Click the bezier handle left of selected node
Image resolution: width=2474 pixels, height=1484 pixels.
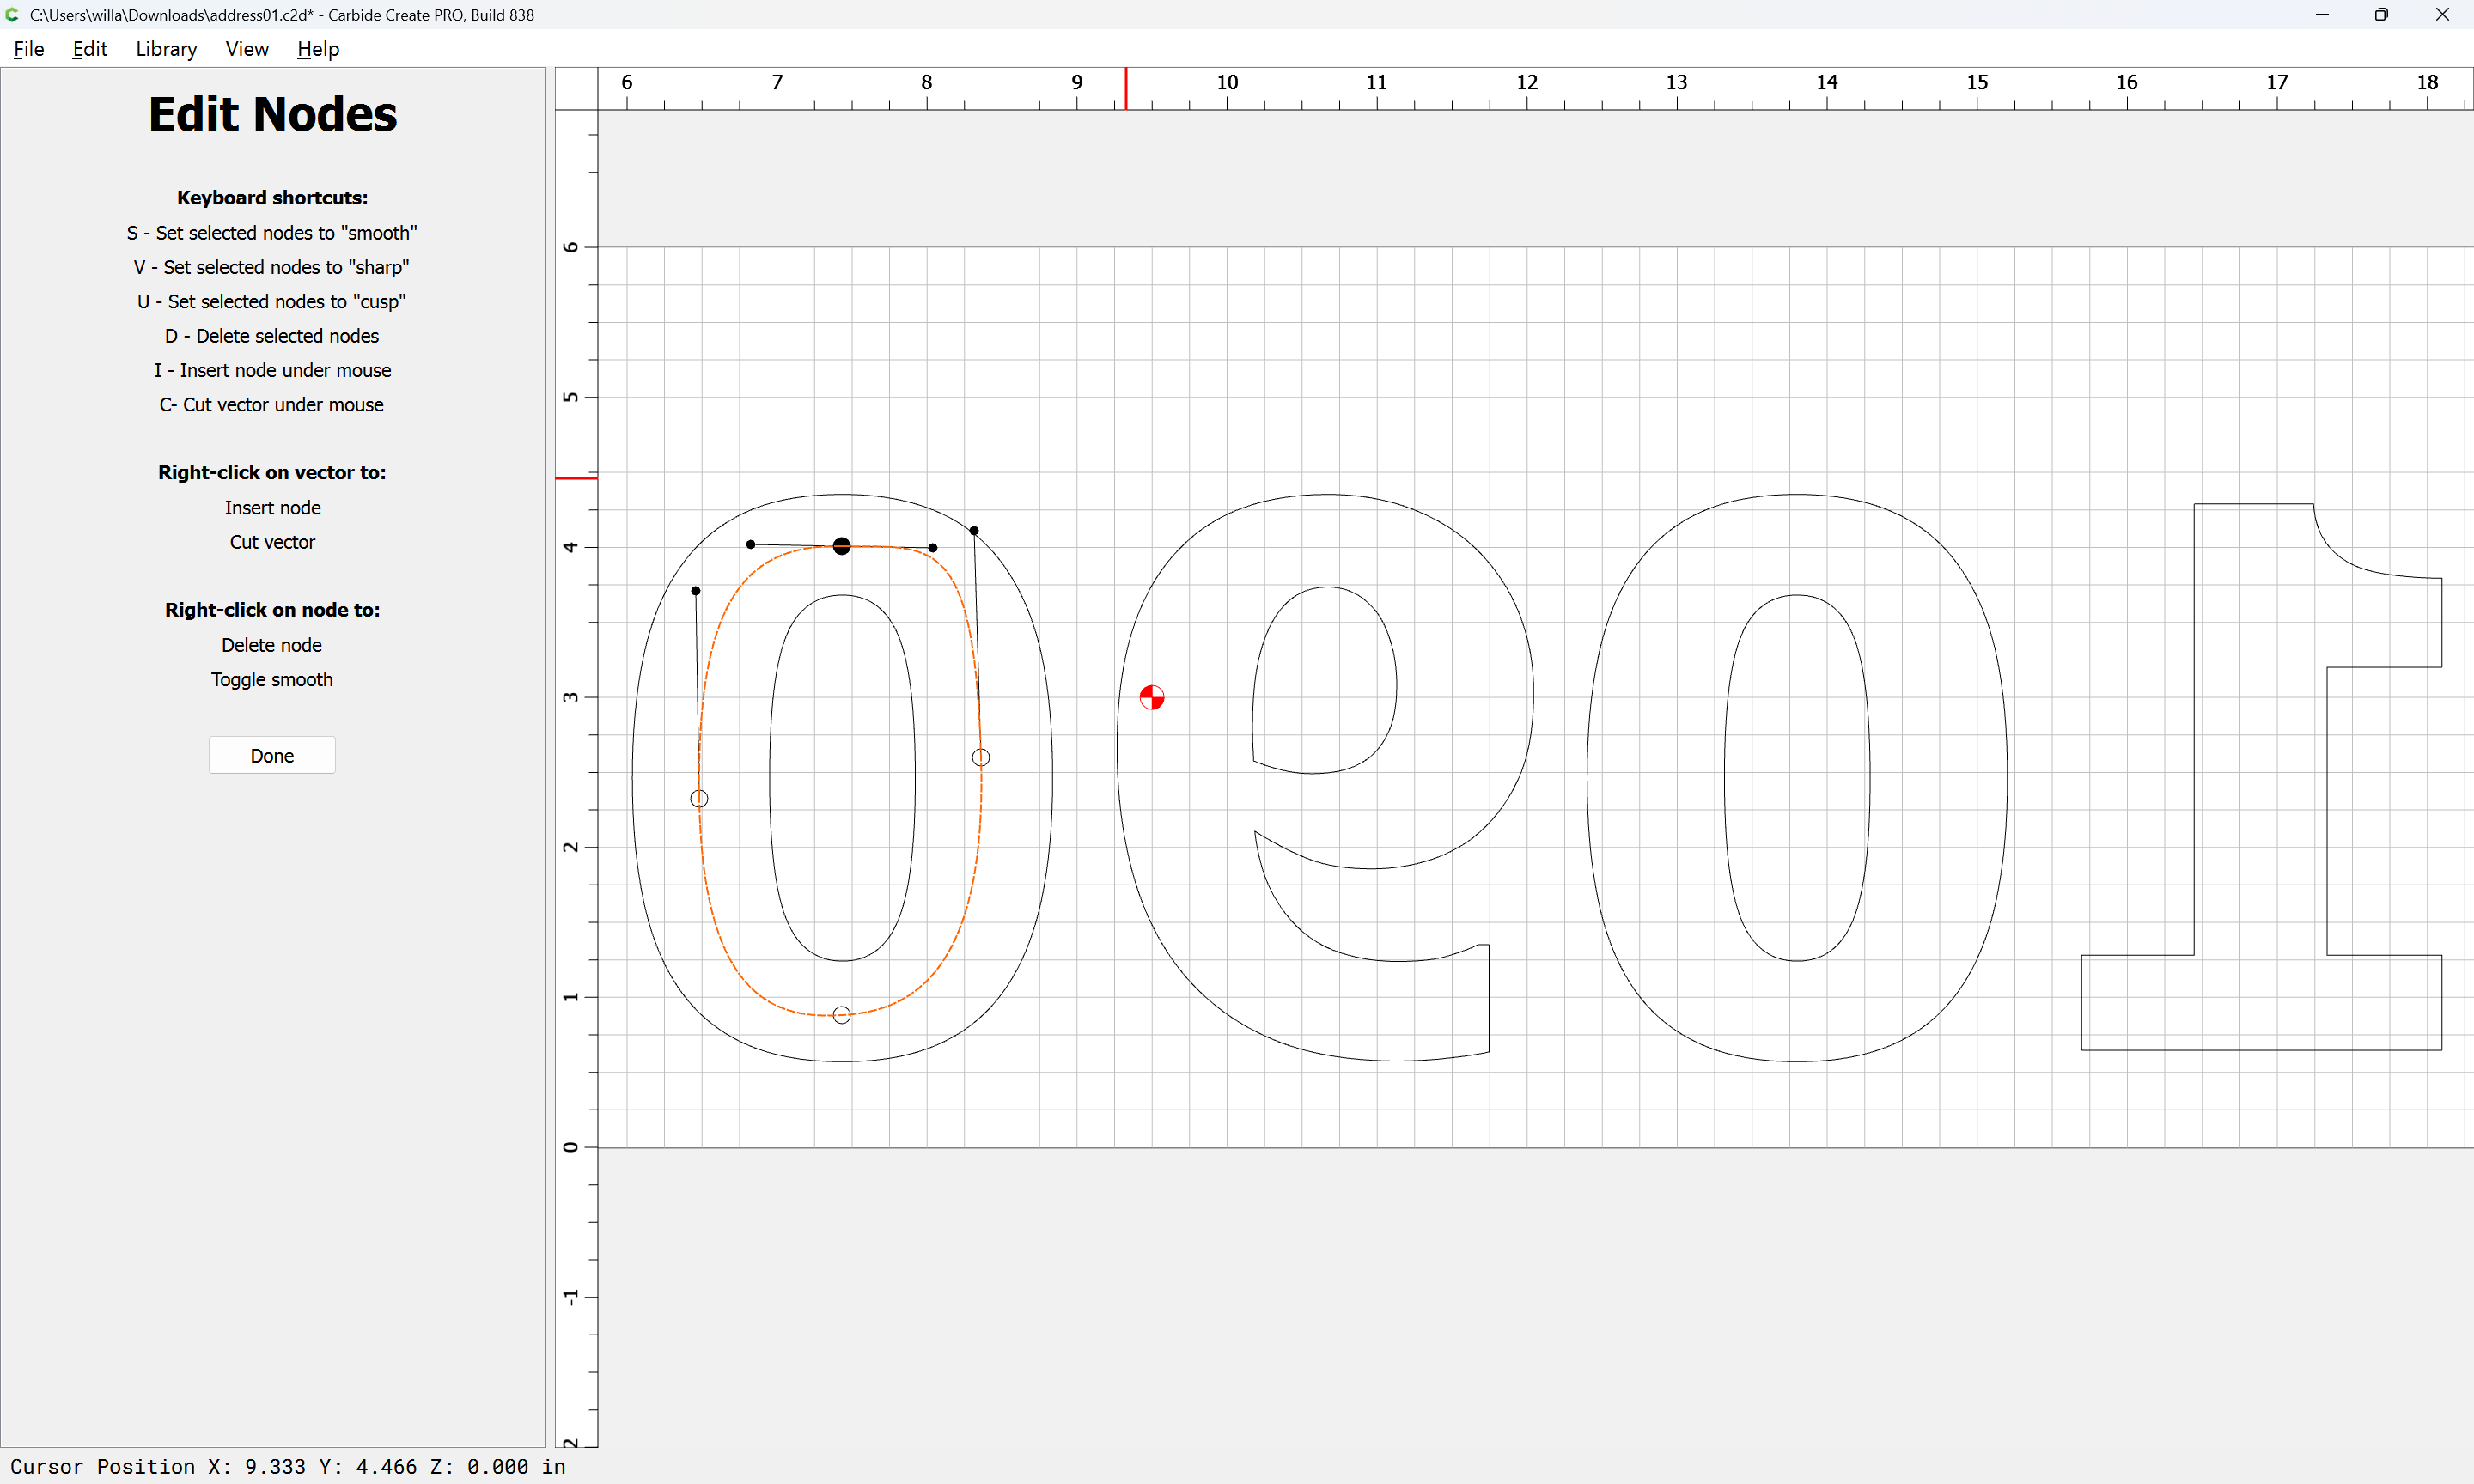pyautogui.click(x=751, y=545)
